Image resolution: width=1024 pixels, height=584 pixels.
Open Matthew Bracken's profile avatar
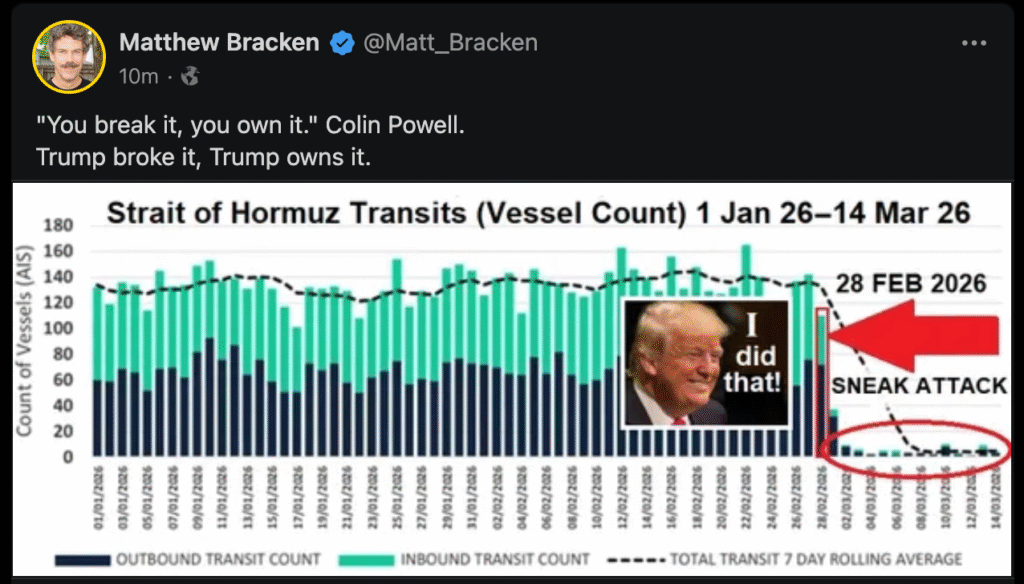click(x=69, y=56)
